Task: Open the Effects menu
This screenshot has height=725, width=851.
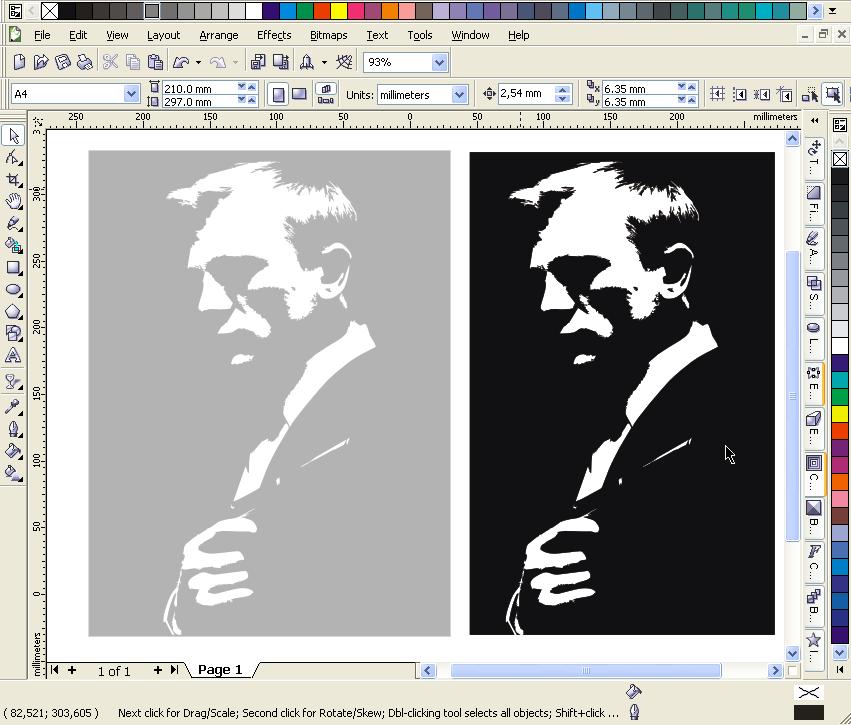Action: [274, 35]
